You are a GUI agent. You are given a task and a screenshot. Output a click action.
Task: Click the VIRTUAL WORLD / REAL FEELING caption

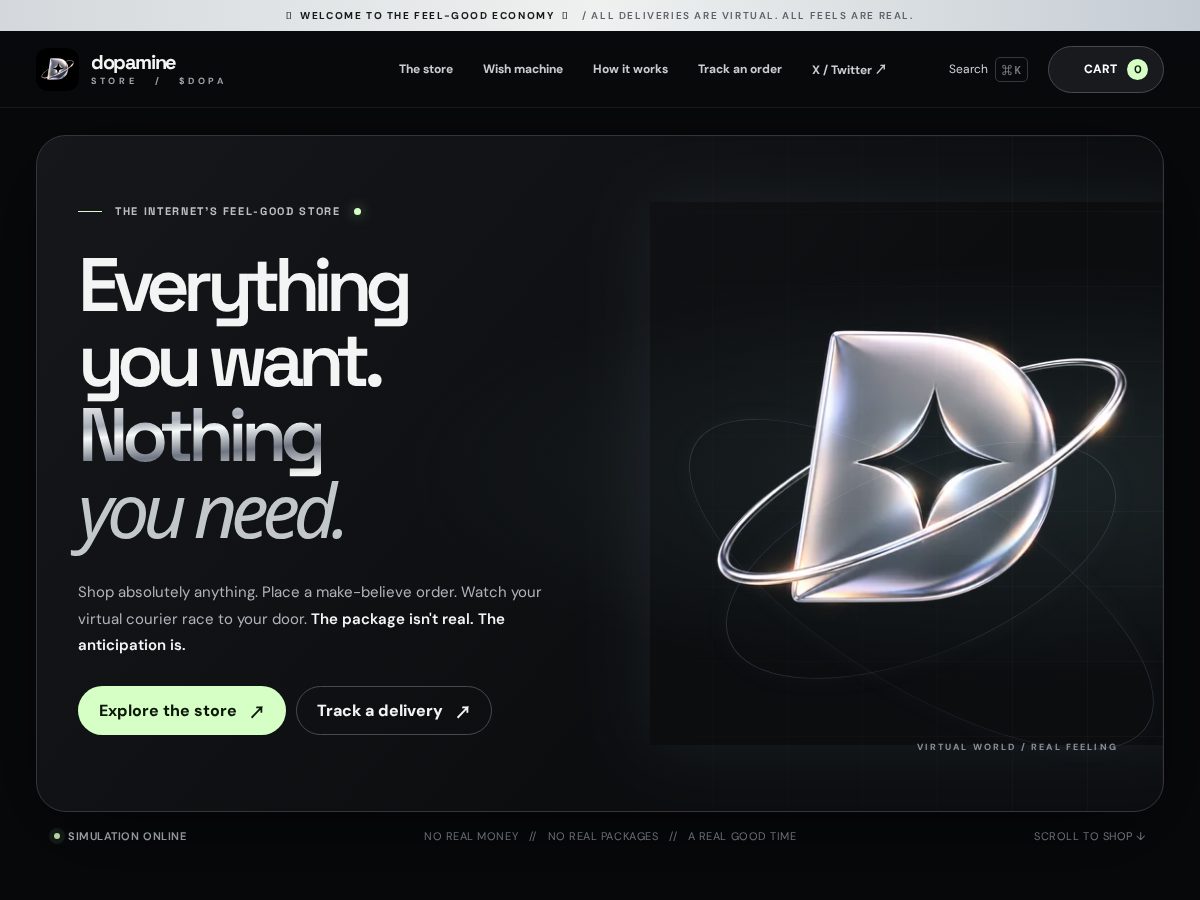(x=1017, y=747)
